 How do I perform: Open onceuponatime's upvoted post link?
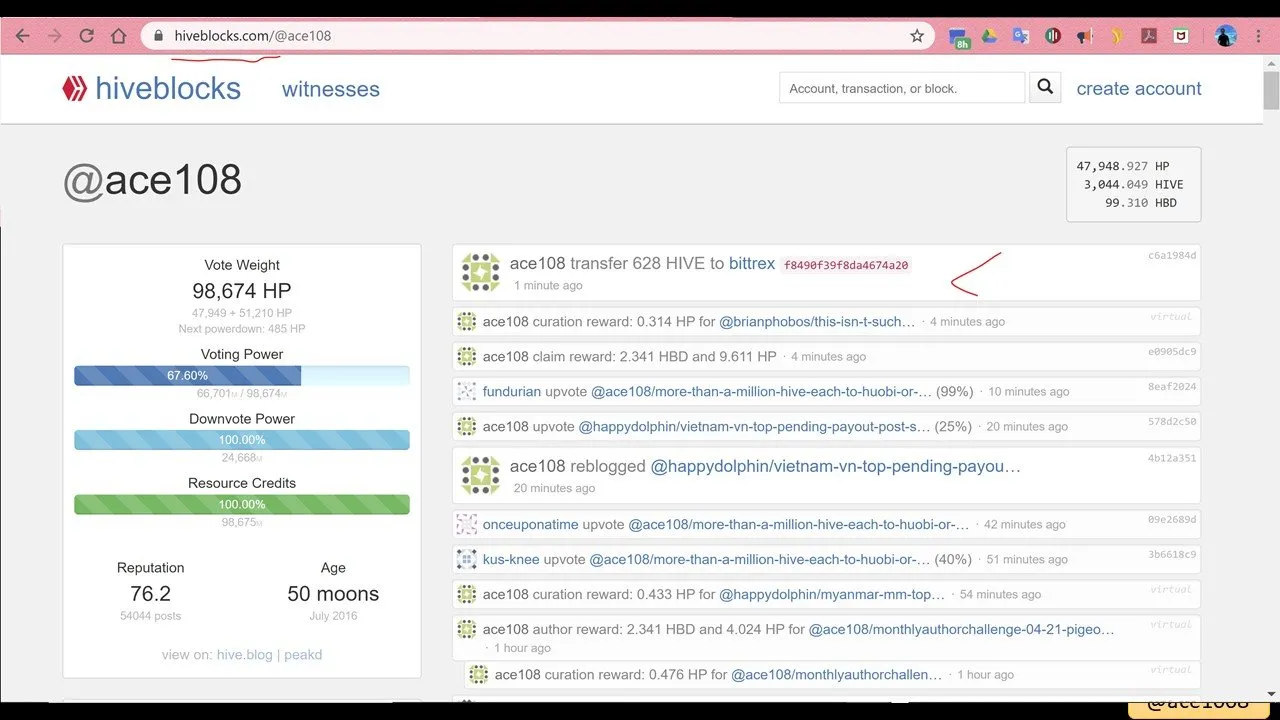click(799, 524)
